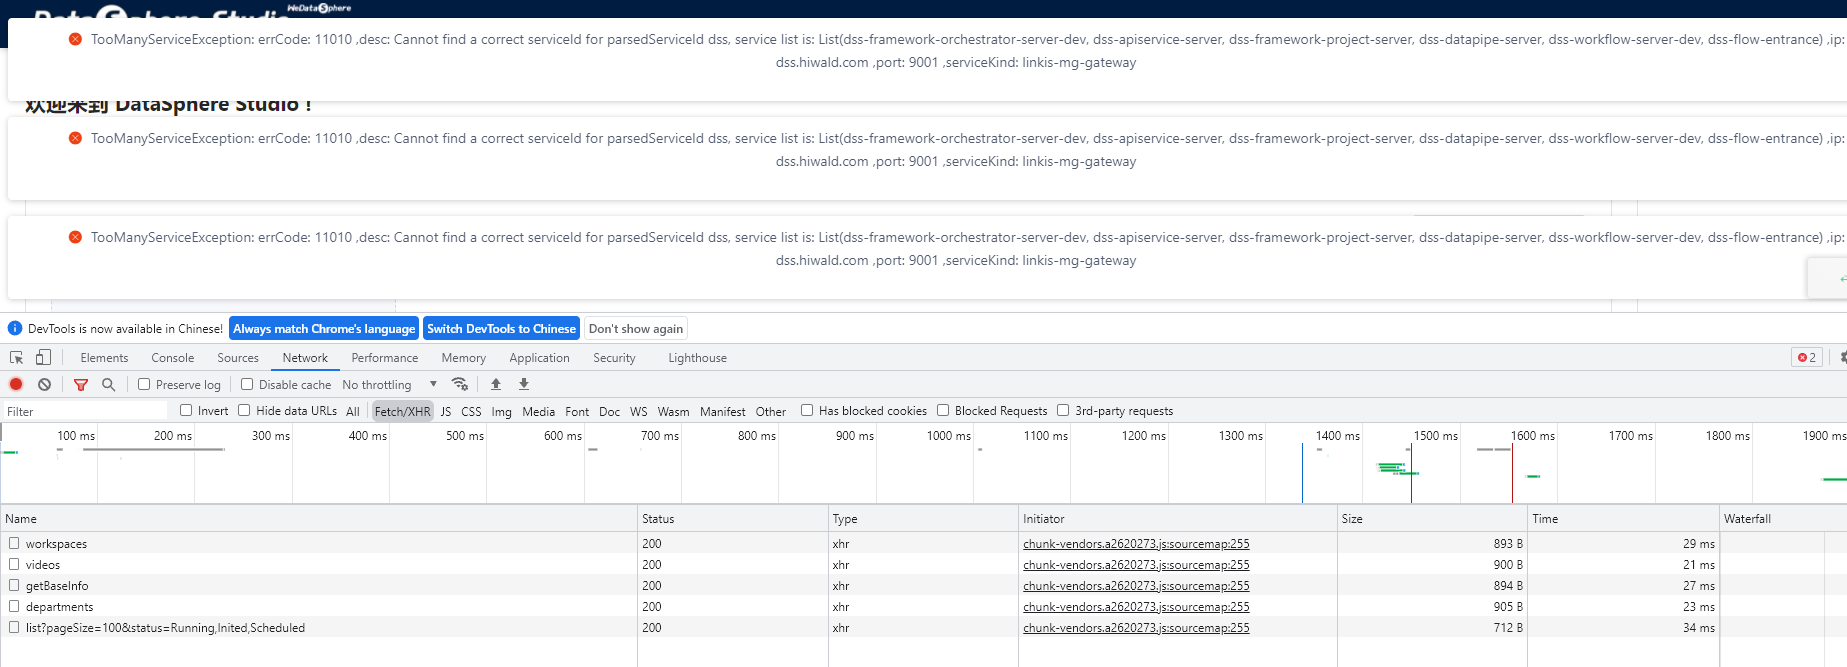
Task: Tick the Invert filter checkbox
Action: pos(186,410)
